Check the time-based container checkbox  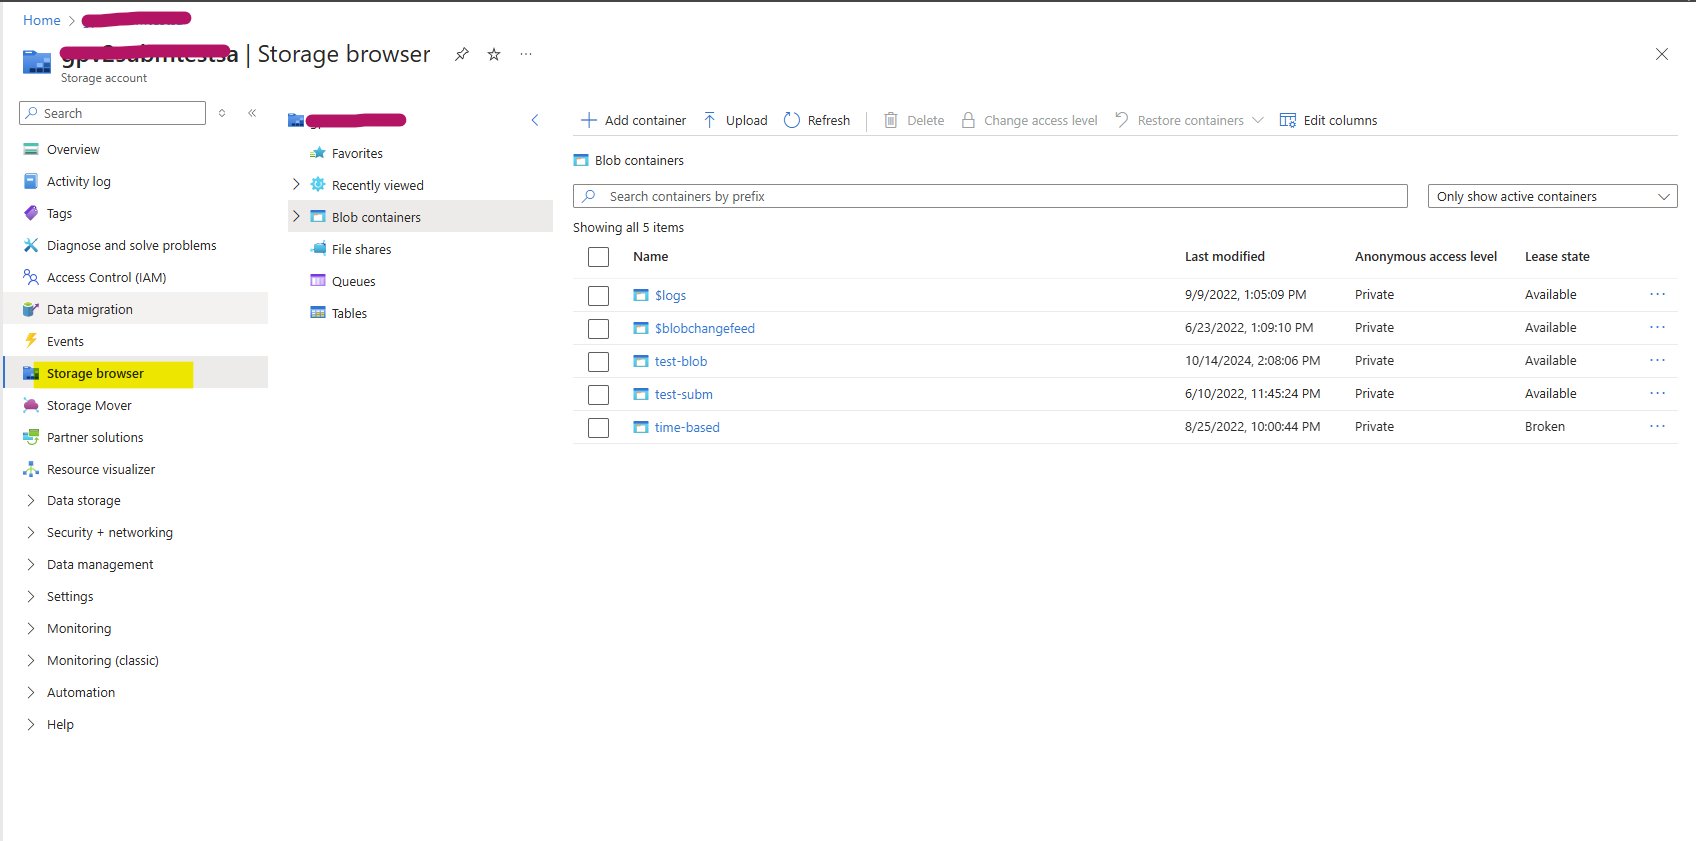(x=598, y=428)
